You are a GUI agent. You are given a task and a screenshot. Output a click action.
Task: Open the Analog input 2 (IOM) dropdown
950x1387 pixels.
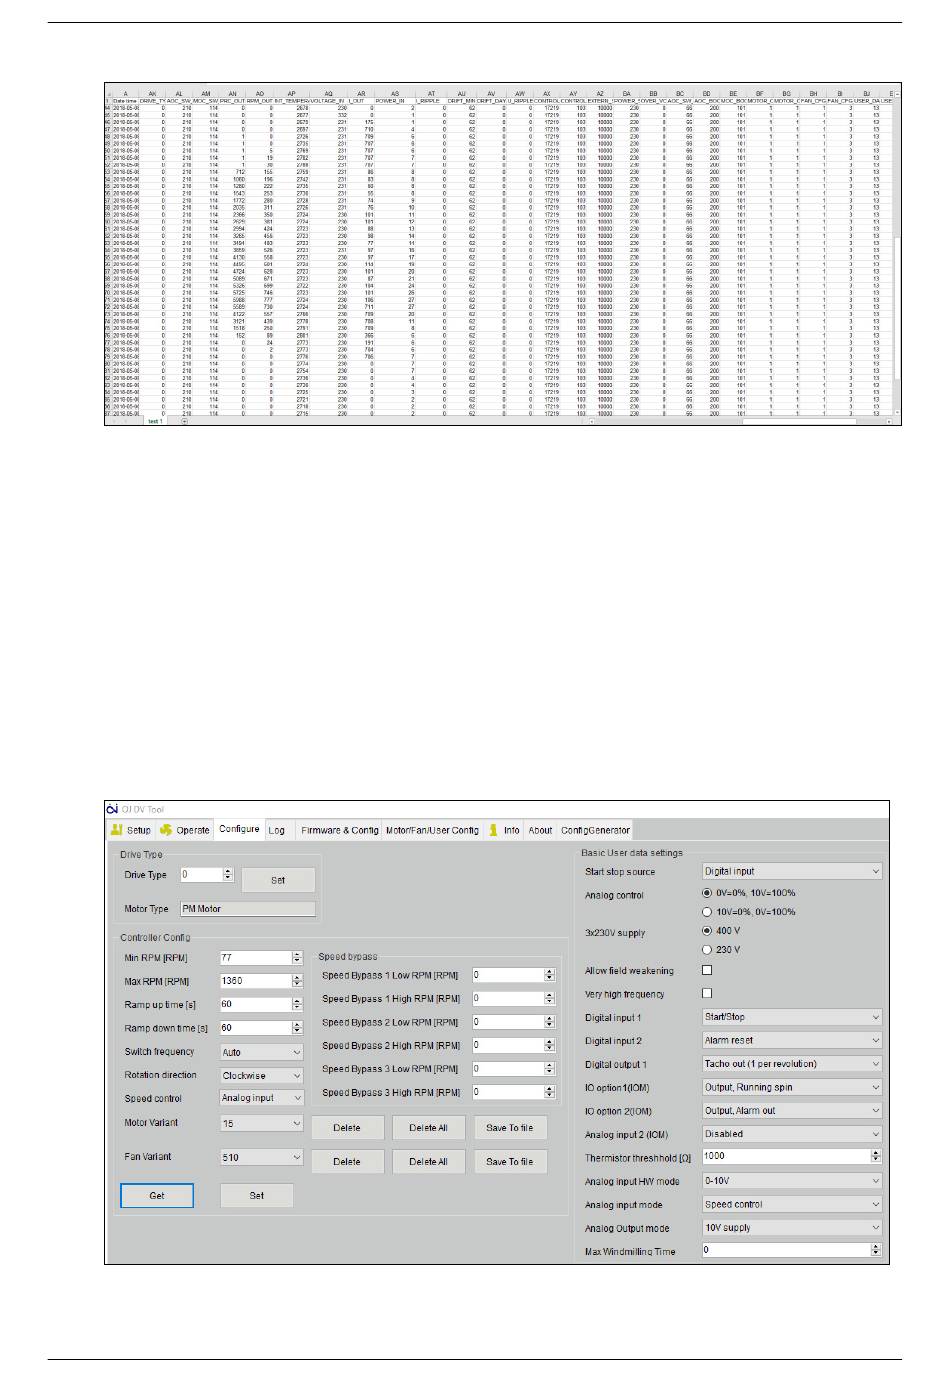792,1134
